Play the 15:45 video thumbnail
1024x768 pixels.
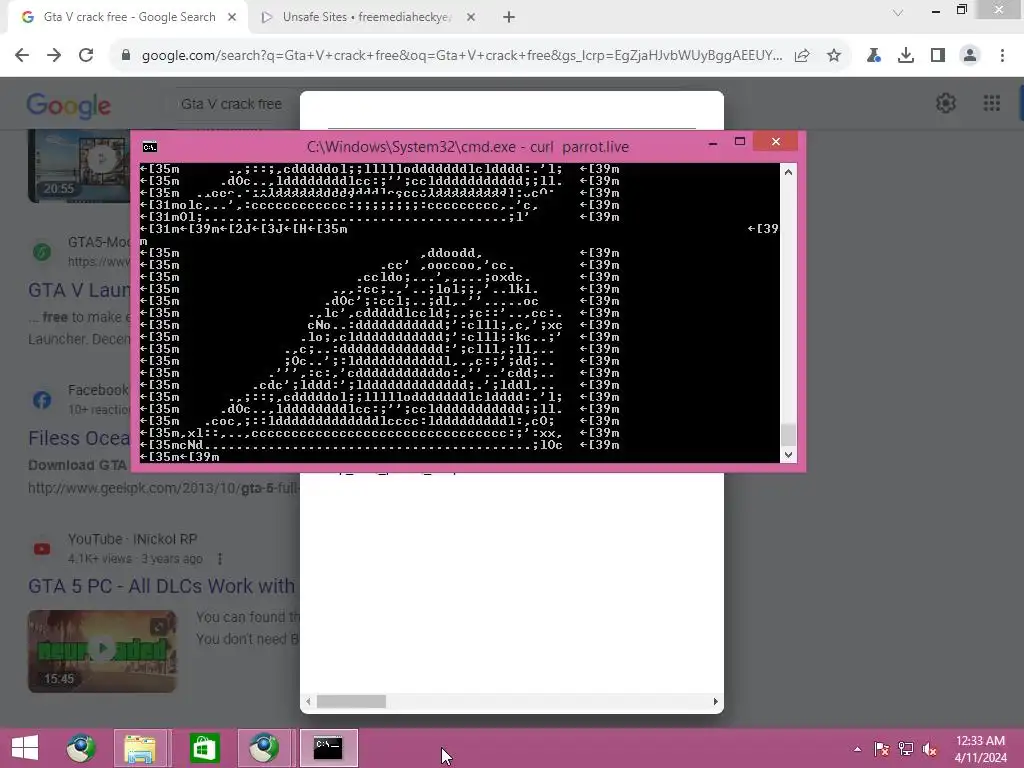point(102,650)
